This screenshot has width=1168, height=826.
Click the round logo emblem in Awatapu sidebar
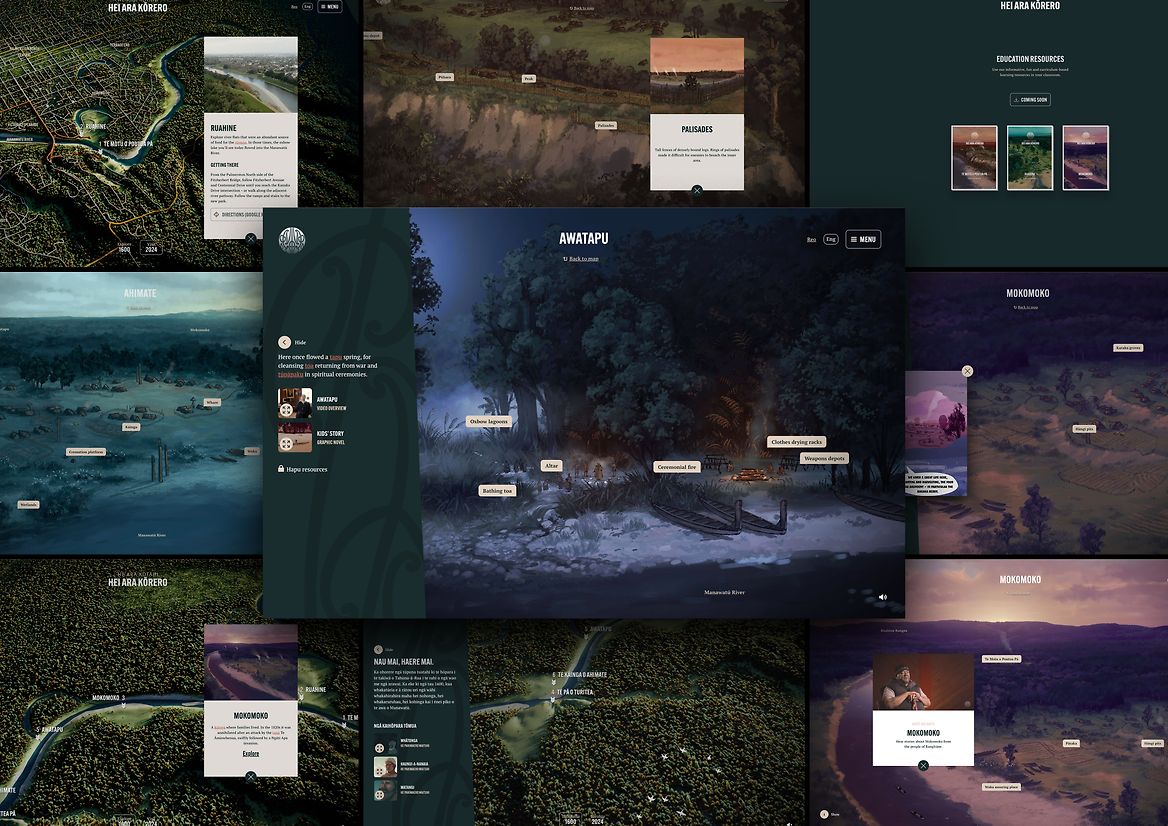click(x=291, y=240)
